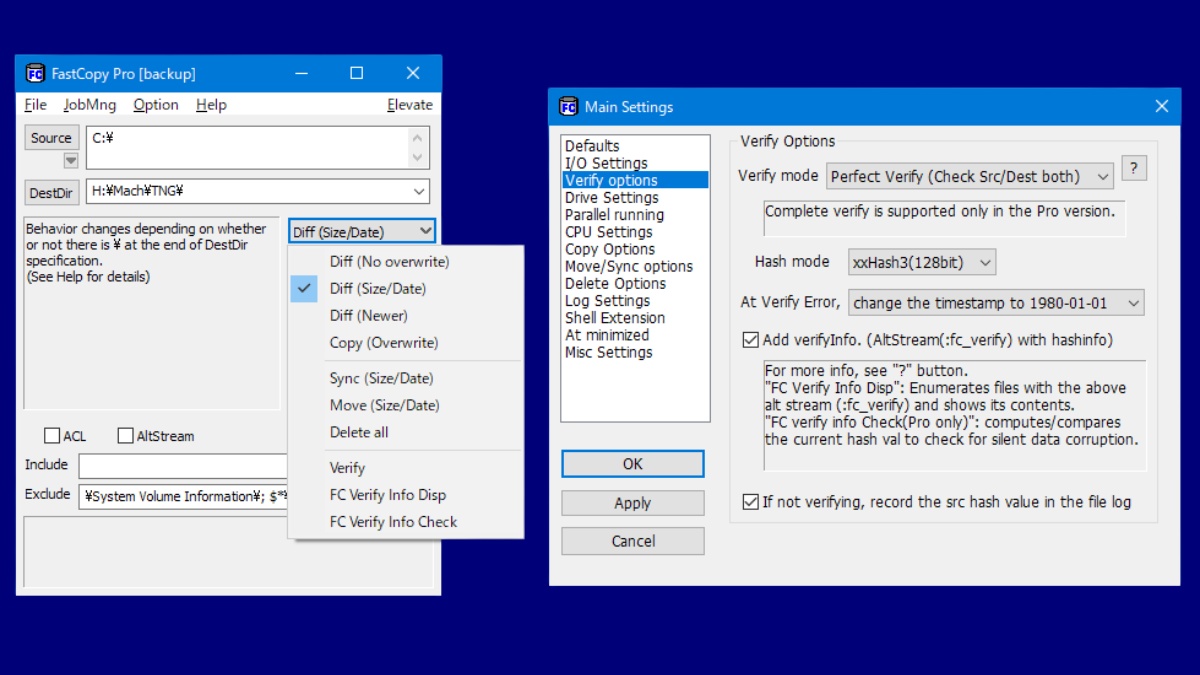Toggle the AltStream checkbox
Image resolution: width=1200 pixels, height=675 pixels.
point(125,436)
